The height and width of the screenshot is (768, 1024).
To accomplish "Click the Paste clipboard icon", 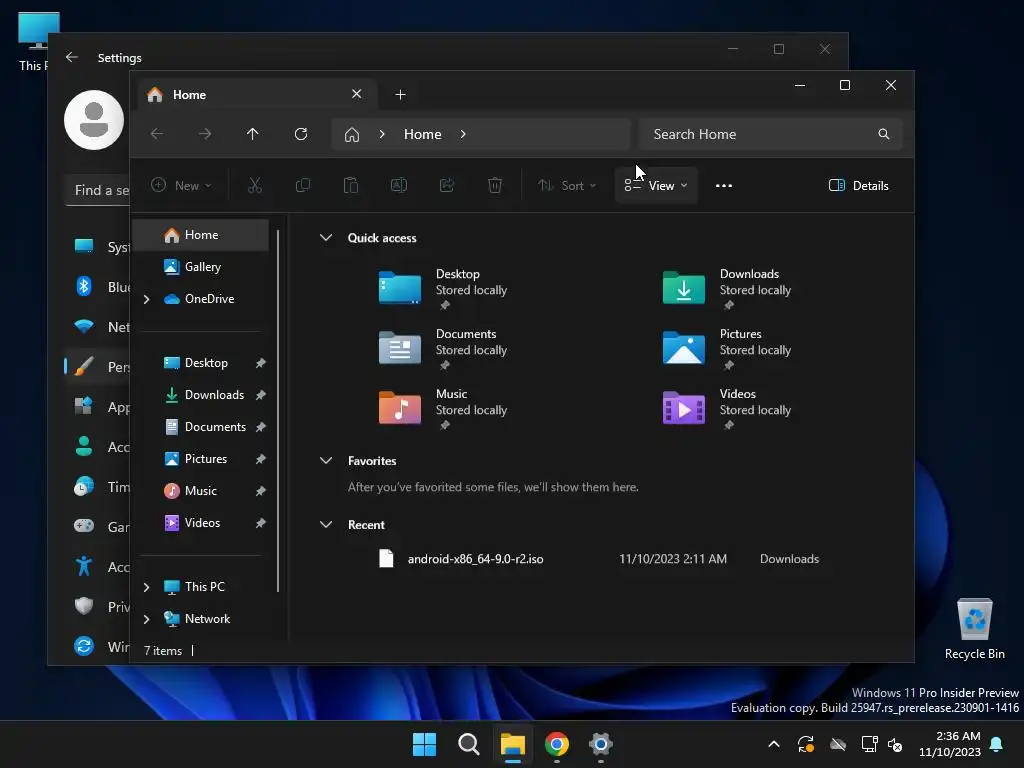I will (x=351, y=185).
